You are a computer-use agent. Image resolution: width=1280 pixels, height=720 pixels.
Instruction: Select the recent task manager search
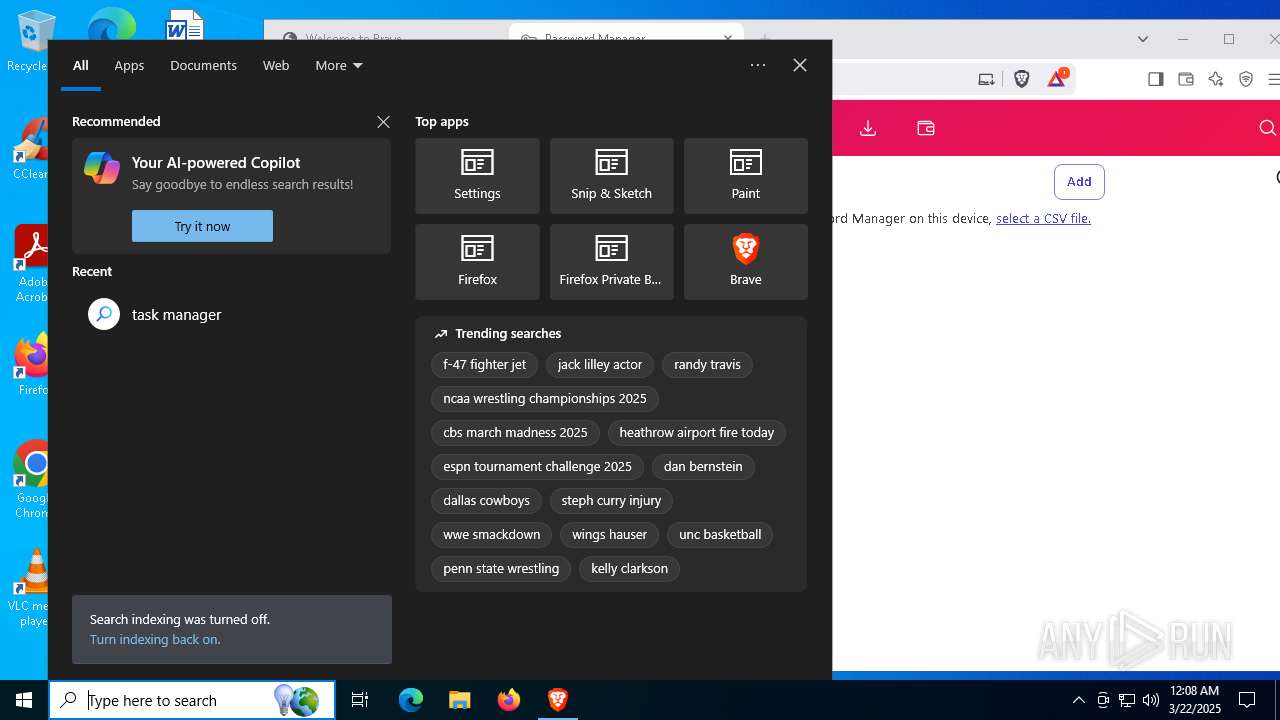pyautogui.click(x=231, y=314)
